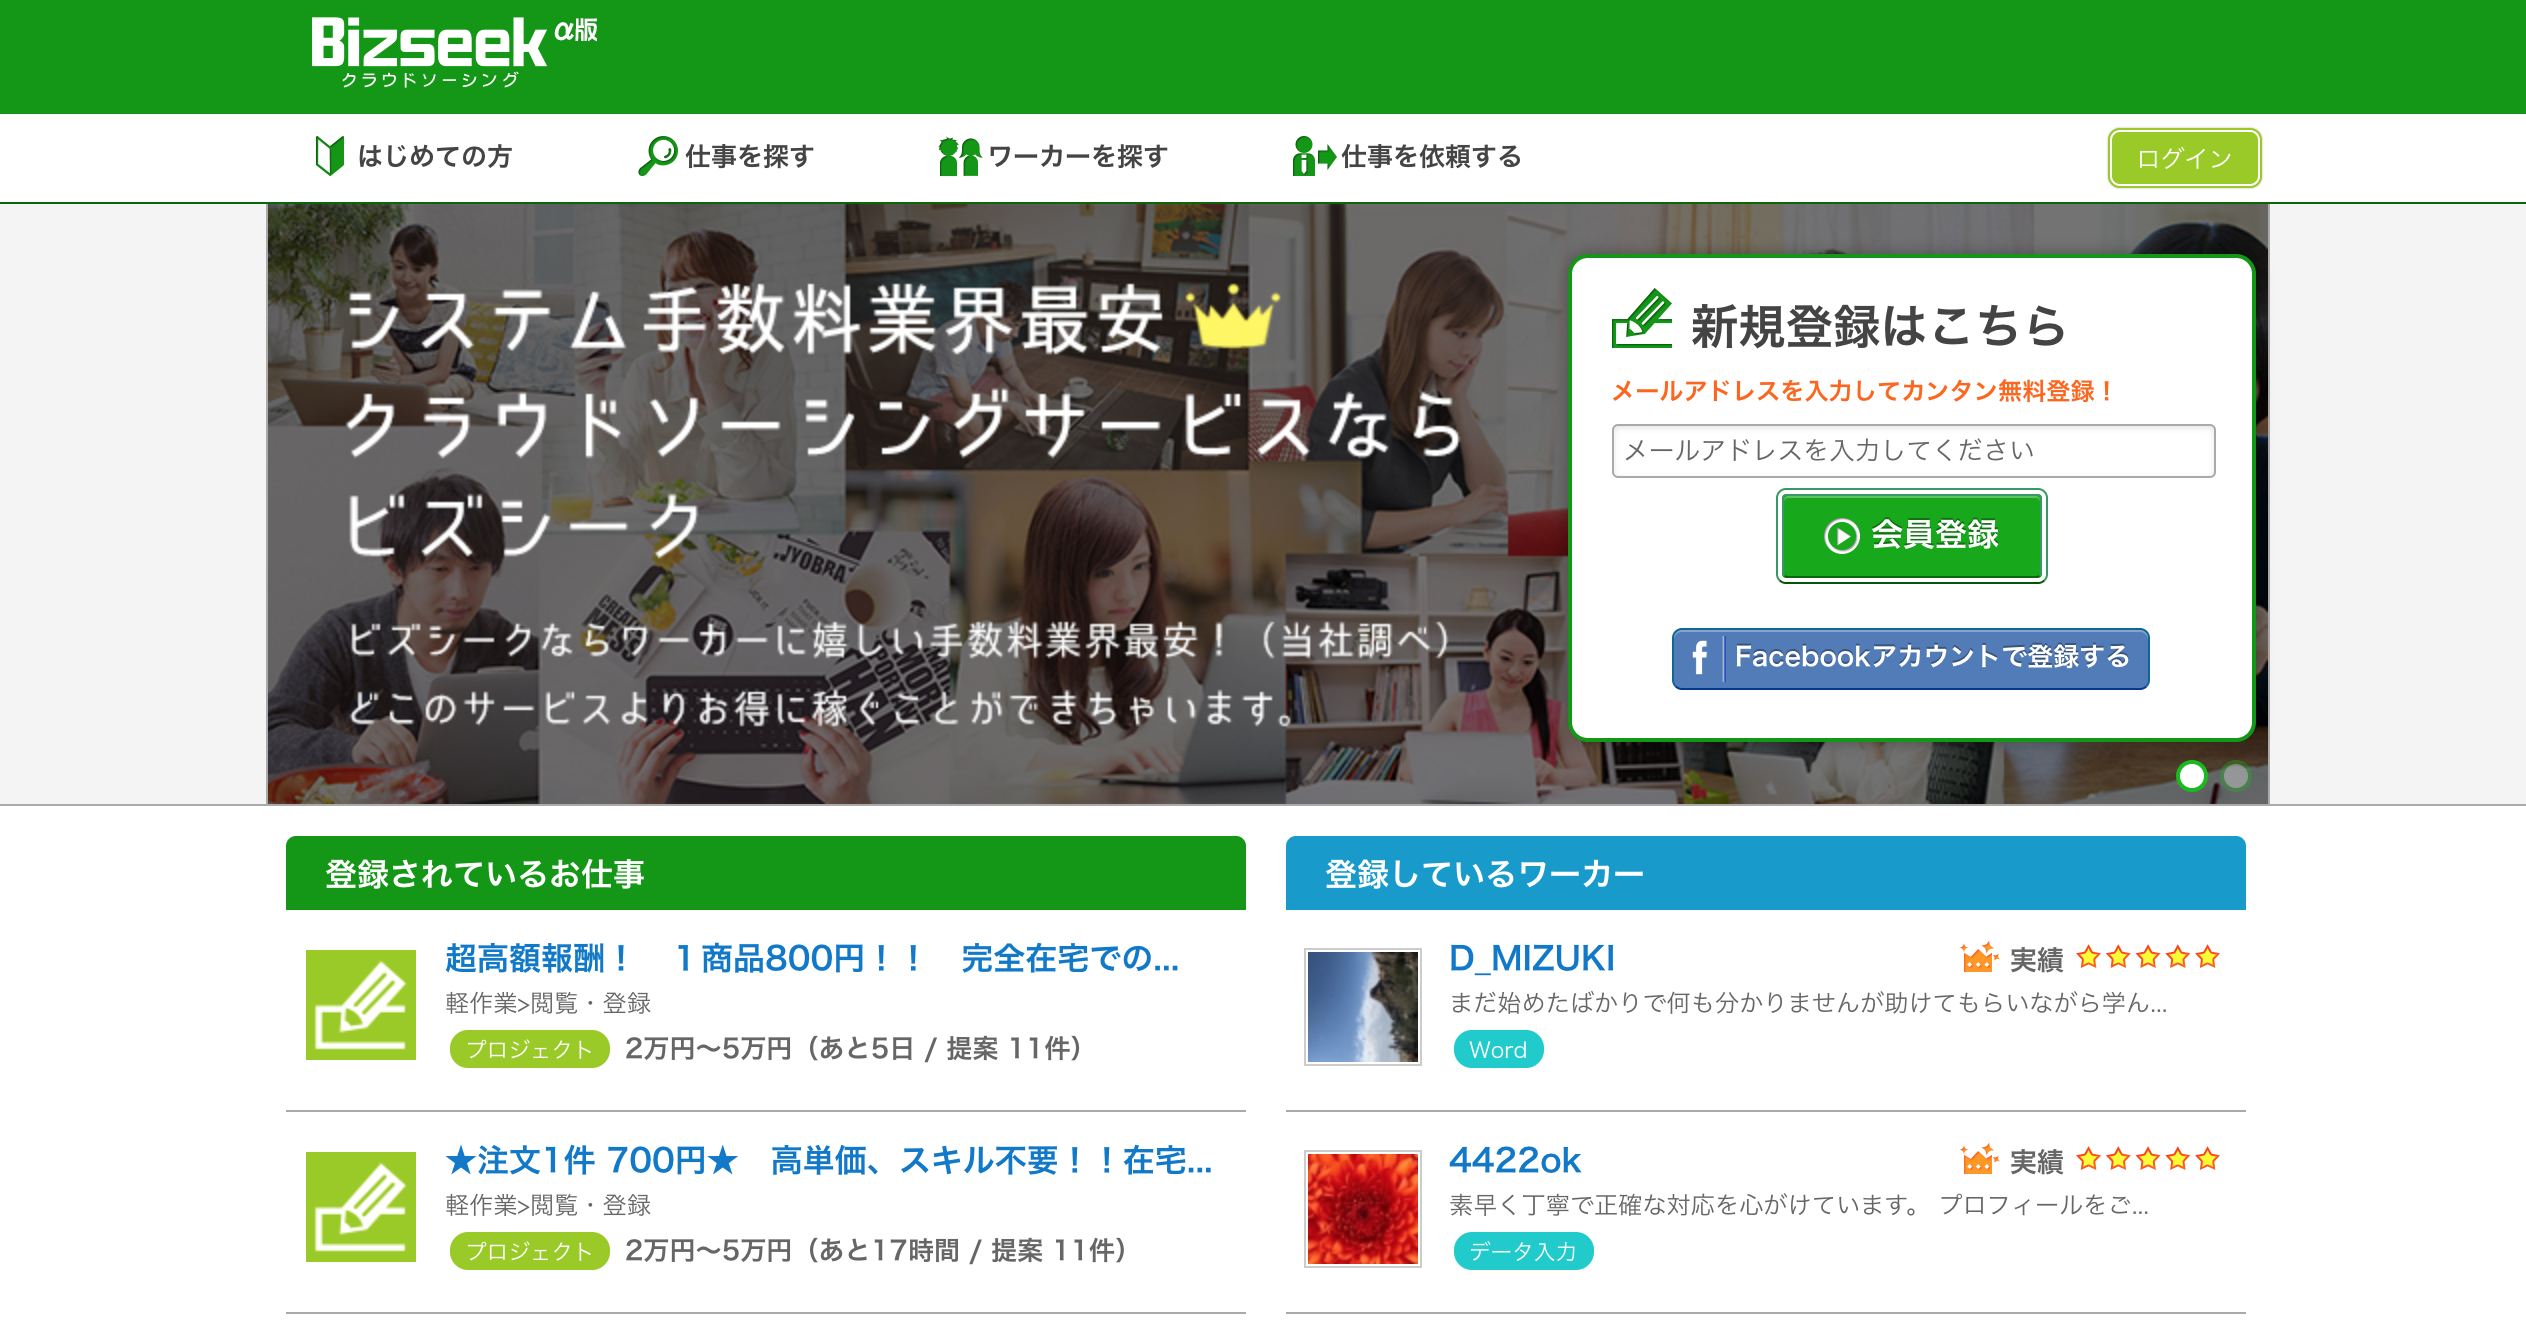
Task: Click the プロジェクト tag on the 注文1件 700円 job
Action: pos(529,1251)
